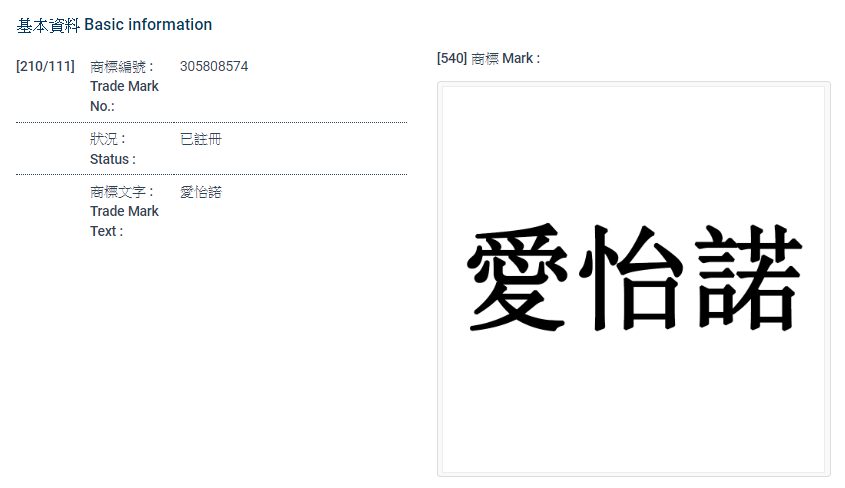845x488 pixels.
Task: Click the large 怡 character in the mark image
Action: 631,280
